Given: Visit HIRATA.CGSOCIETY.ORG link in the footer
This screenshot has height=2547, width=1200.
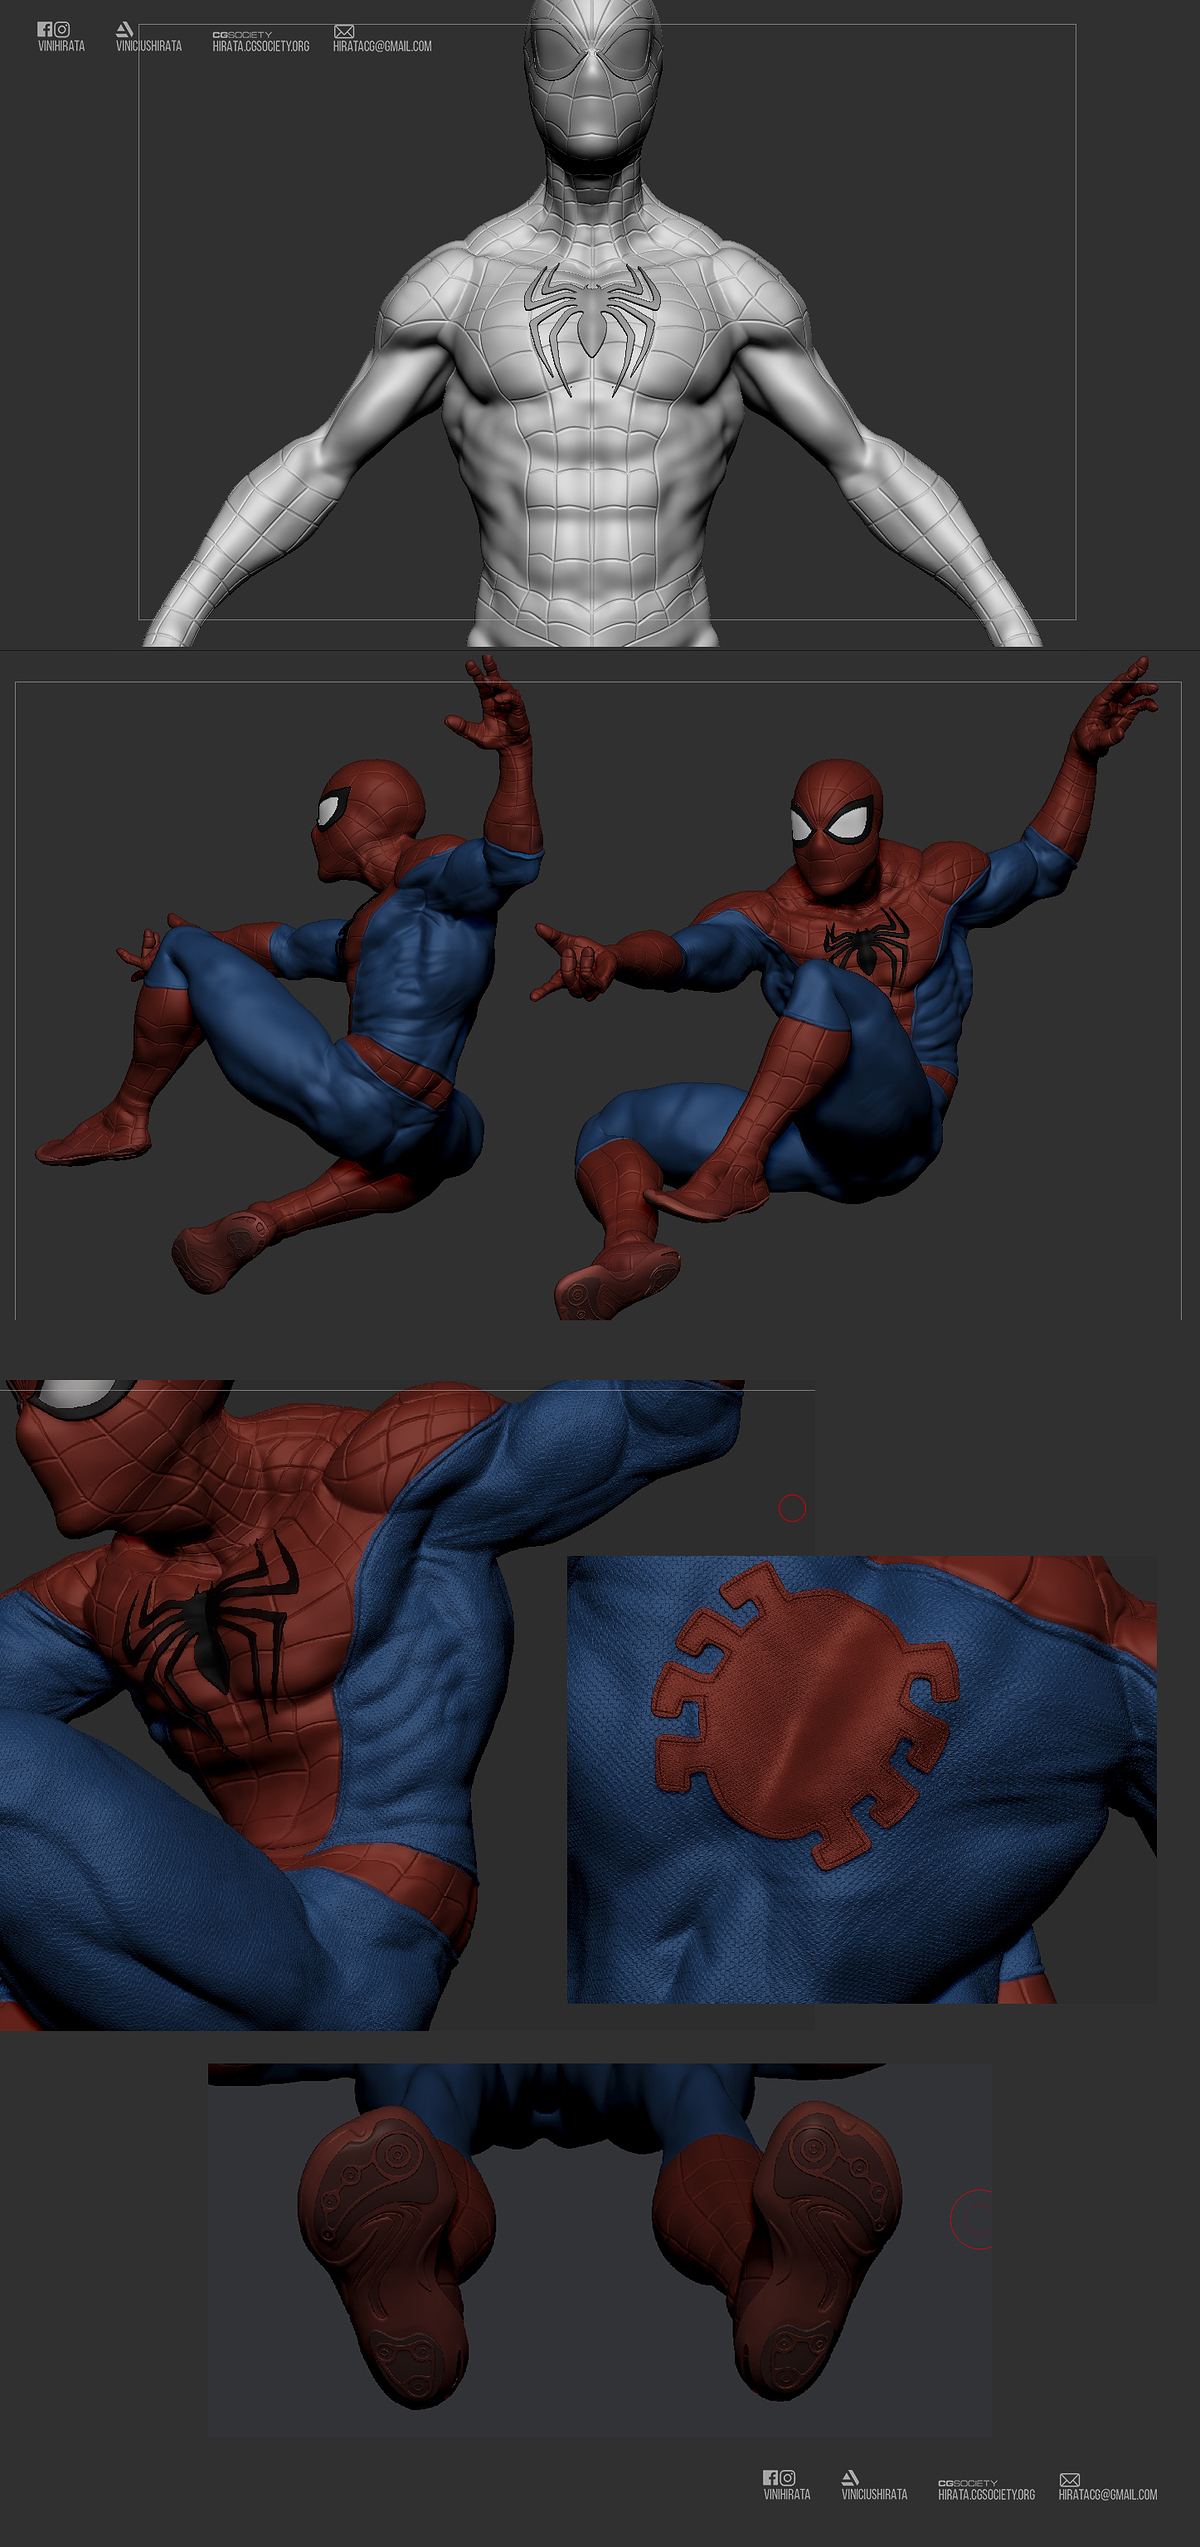Looking at the screenshot, I should tap(987, 2494).
